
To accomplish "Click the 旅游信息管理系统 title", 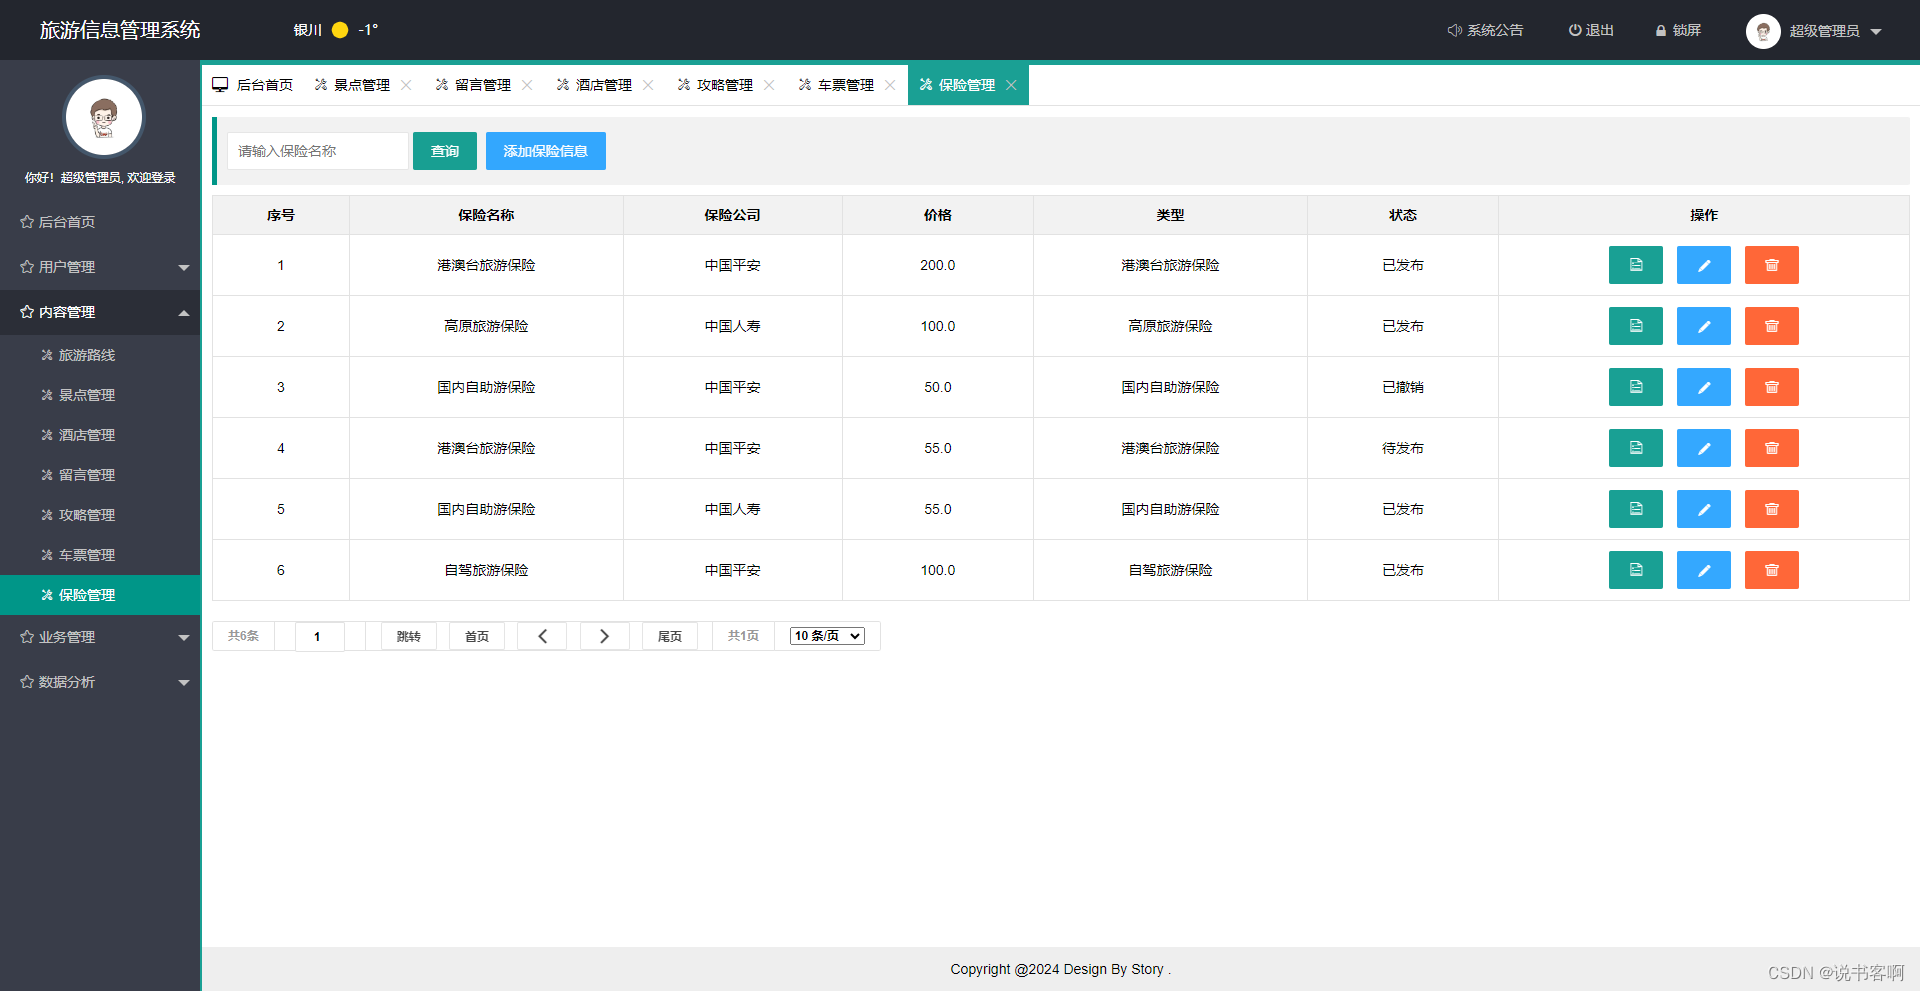I will point(120,30).
